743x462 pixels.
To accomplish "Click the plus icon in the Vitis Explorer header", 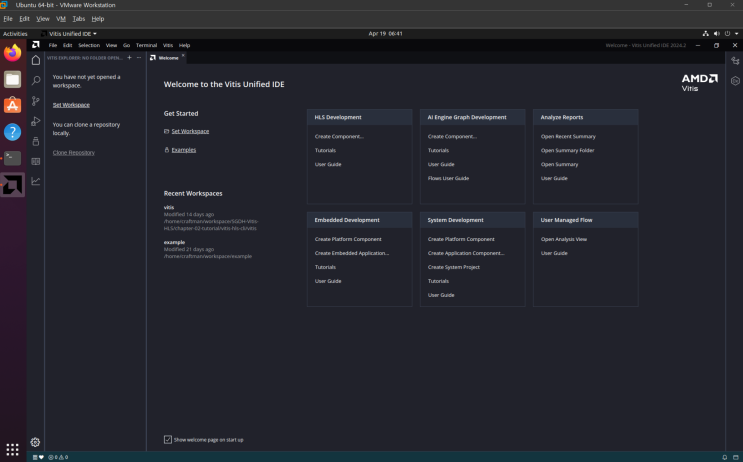I will coord(129,58).
